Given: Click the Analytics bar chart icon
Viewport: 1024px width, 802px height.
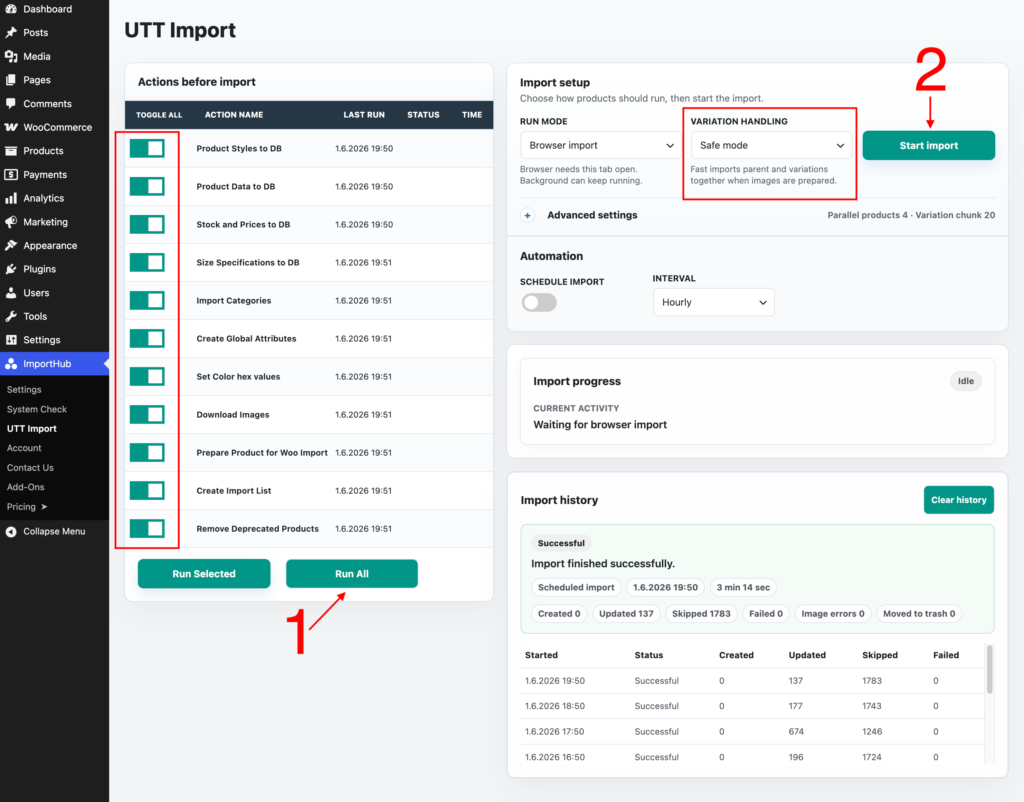Looking at the screenshot, I should coord(11,198).
